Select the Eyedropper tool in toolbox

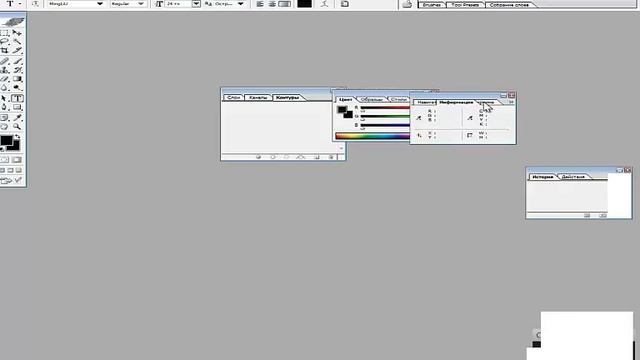(x=17, y=118)
